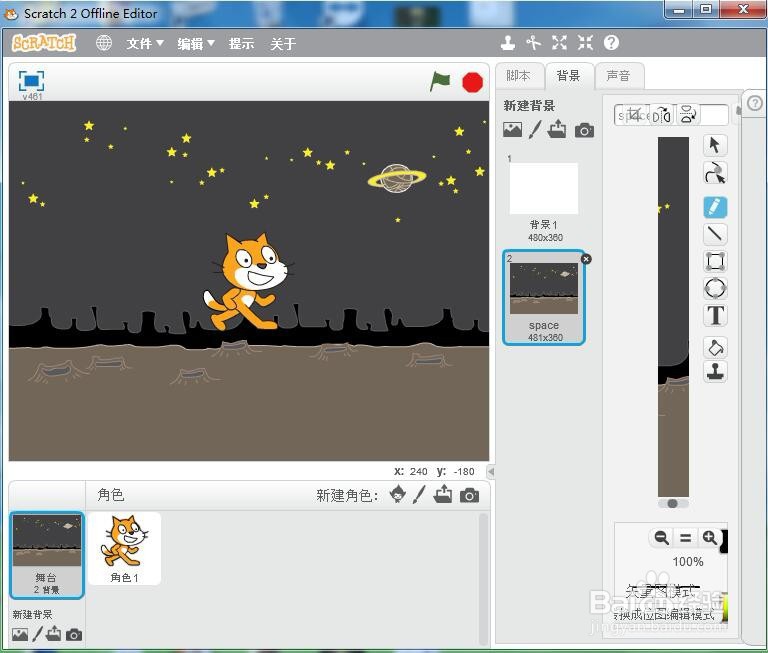
Task: Zoom out the paint canvas
Action: click(x=661, y=538)
